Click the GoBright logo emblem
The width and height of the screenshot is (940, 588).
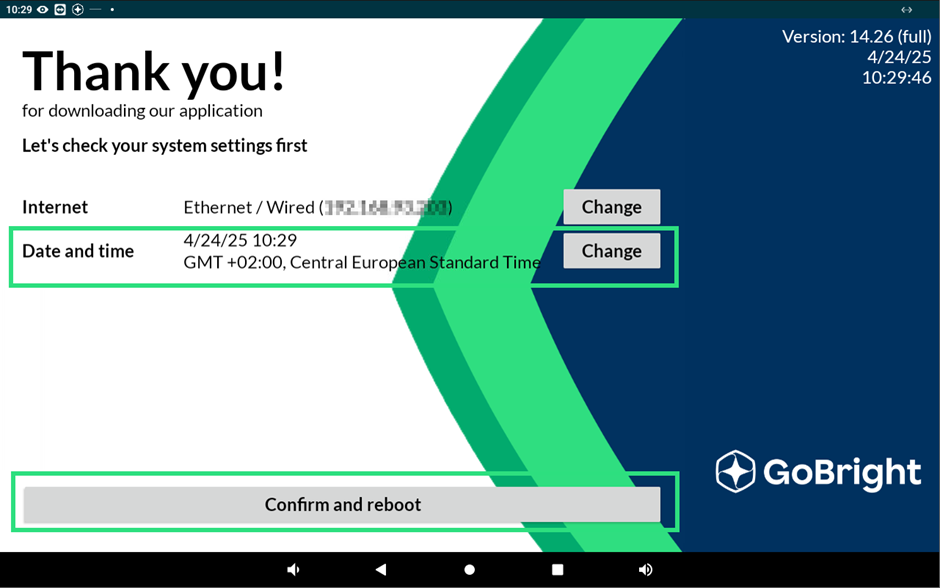coord(735,471)
